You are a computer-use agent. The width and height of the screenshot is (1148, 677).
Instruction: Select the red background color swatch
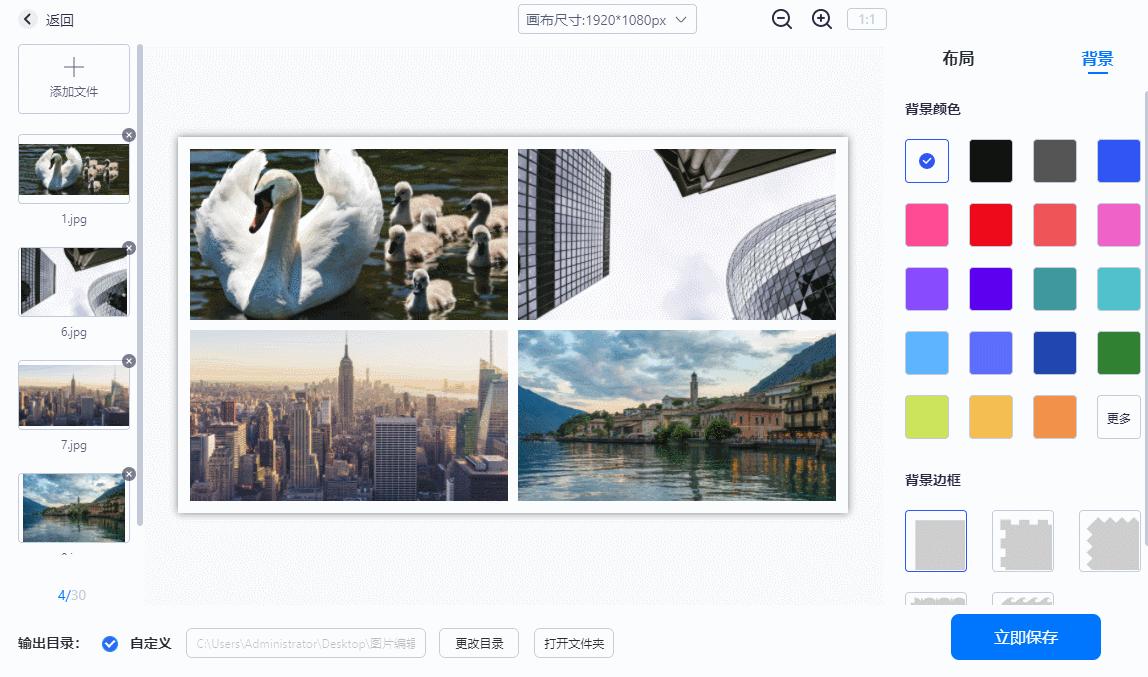click(990, 224)
